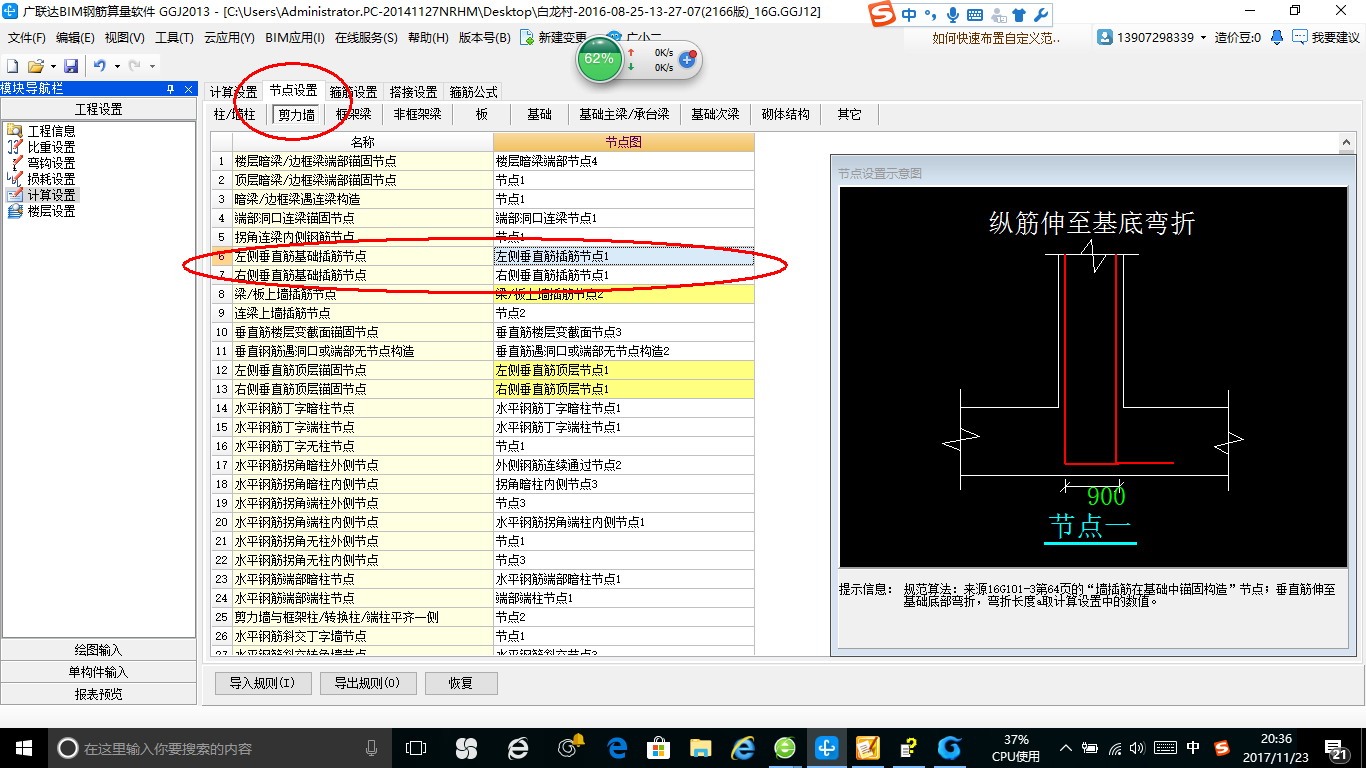1366x768 pixels.
Task: Open the Undo history dropdown arrow
Action: [x=116, y=66]
